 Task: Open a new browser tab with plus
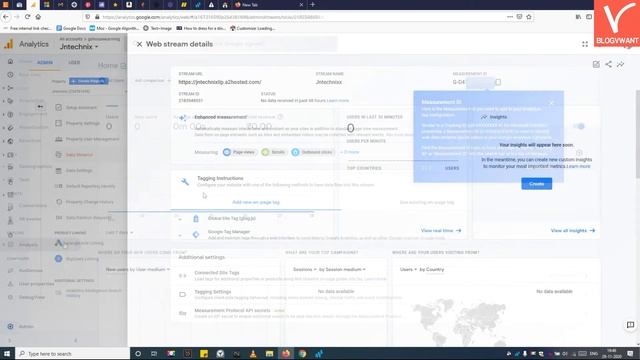313,4
